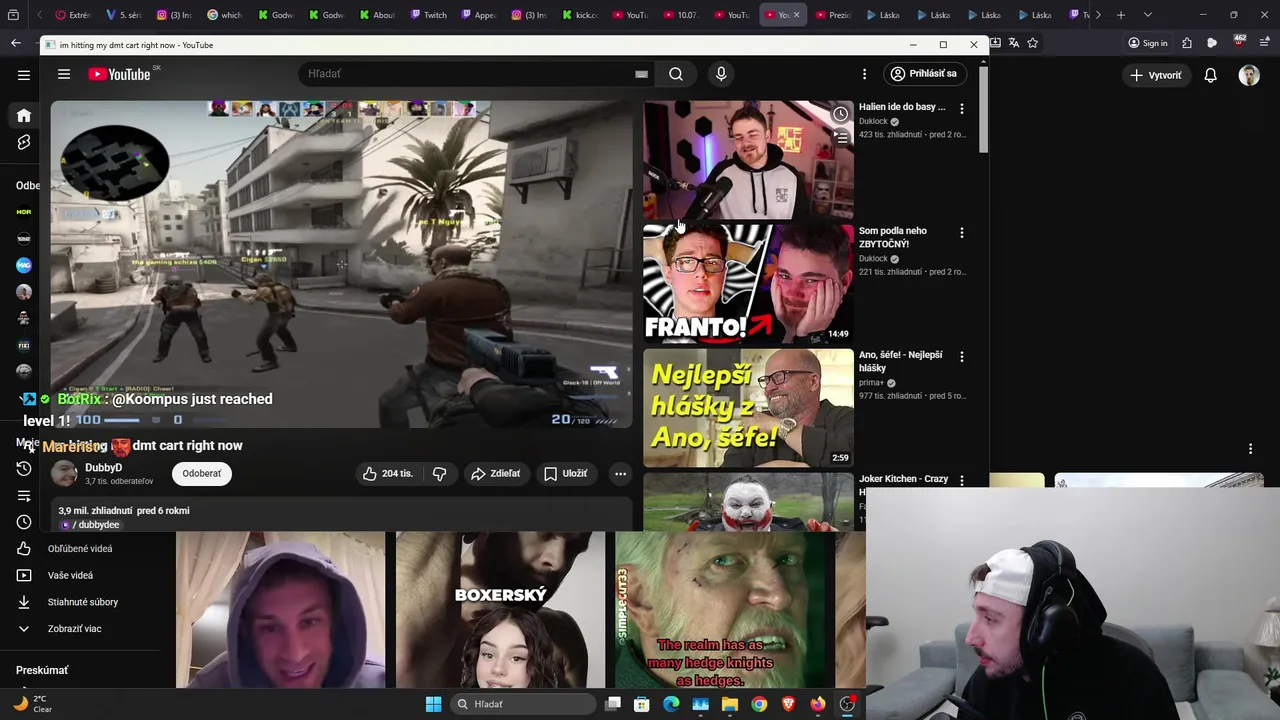Bookmark page with star icon in address bar
The height and width of the screenshot is (720, 1280).
coord(1033,43)
